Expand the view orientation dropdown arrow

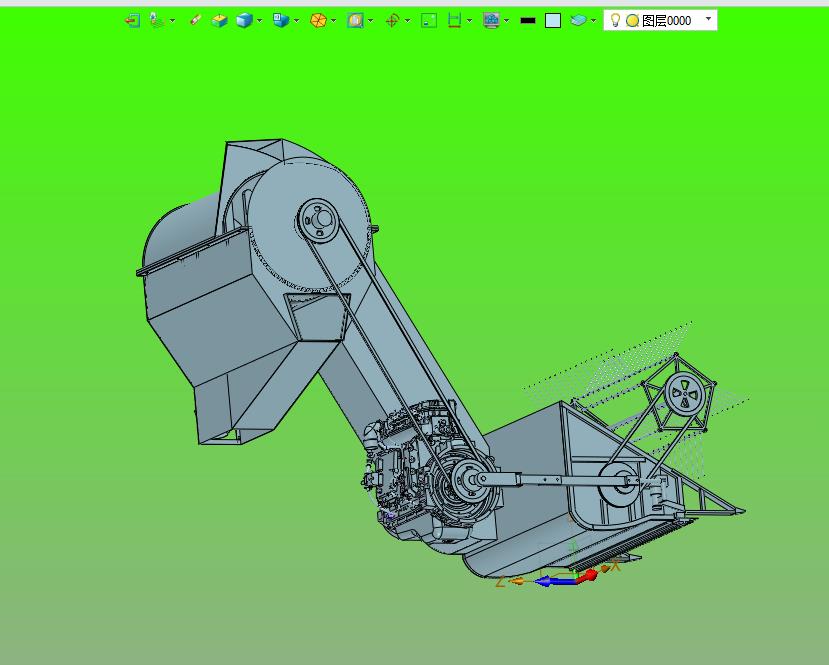tap(297, 21)
